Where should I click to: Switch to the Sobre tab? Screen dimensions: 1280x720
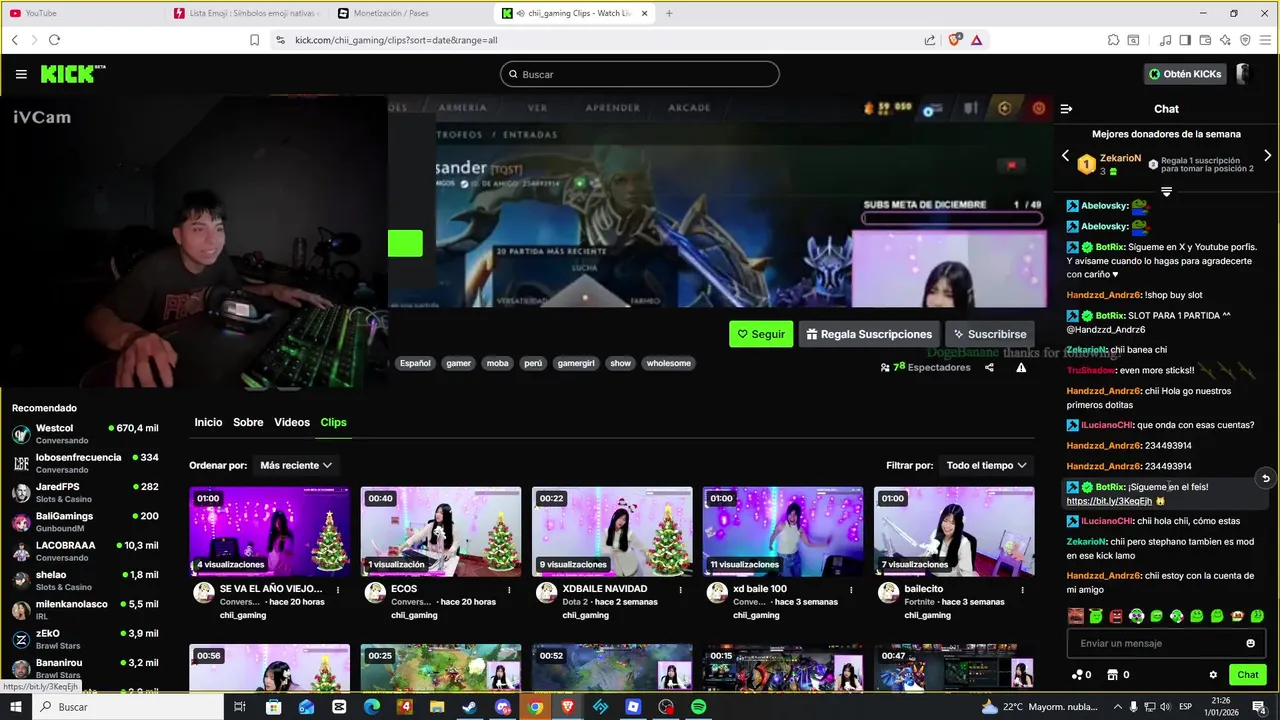tap(248, 422)
